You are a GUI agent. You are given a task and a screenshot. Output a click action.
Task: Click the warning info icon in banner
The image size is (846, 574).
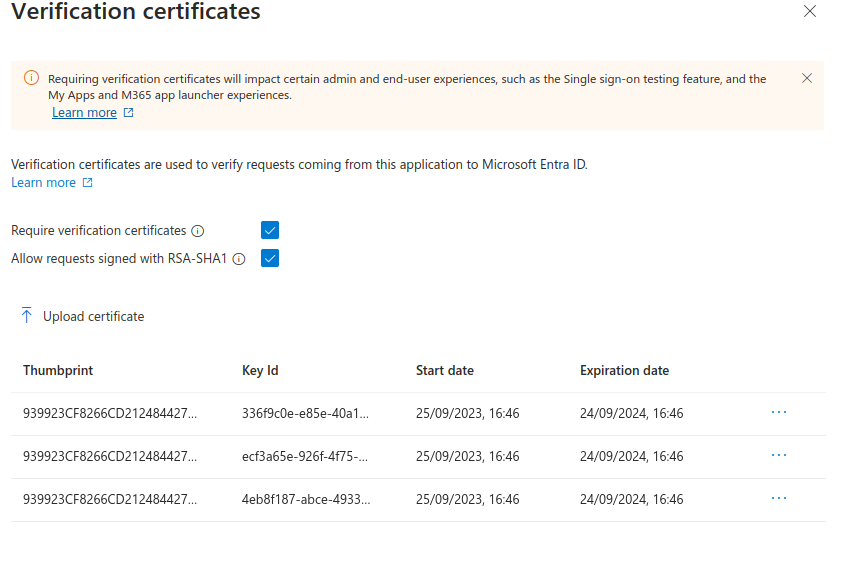[x=31, y=78]
